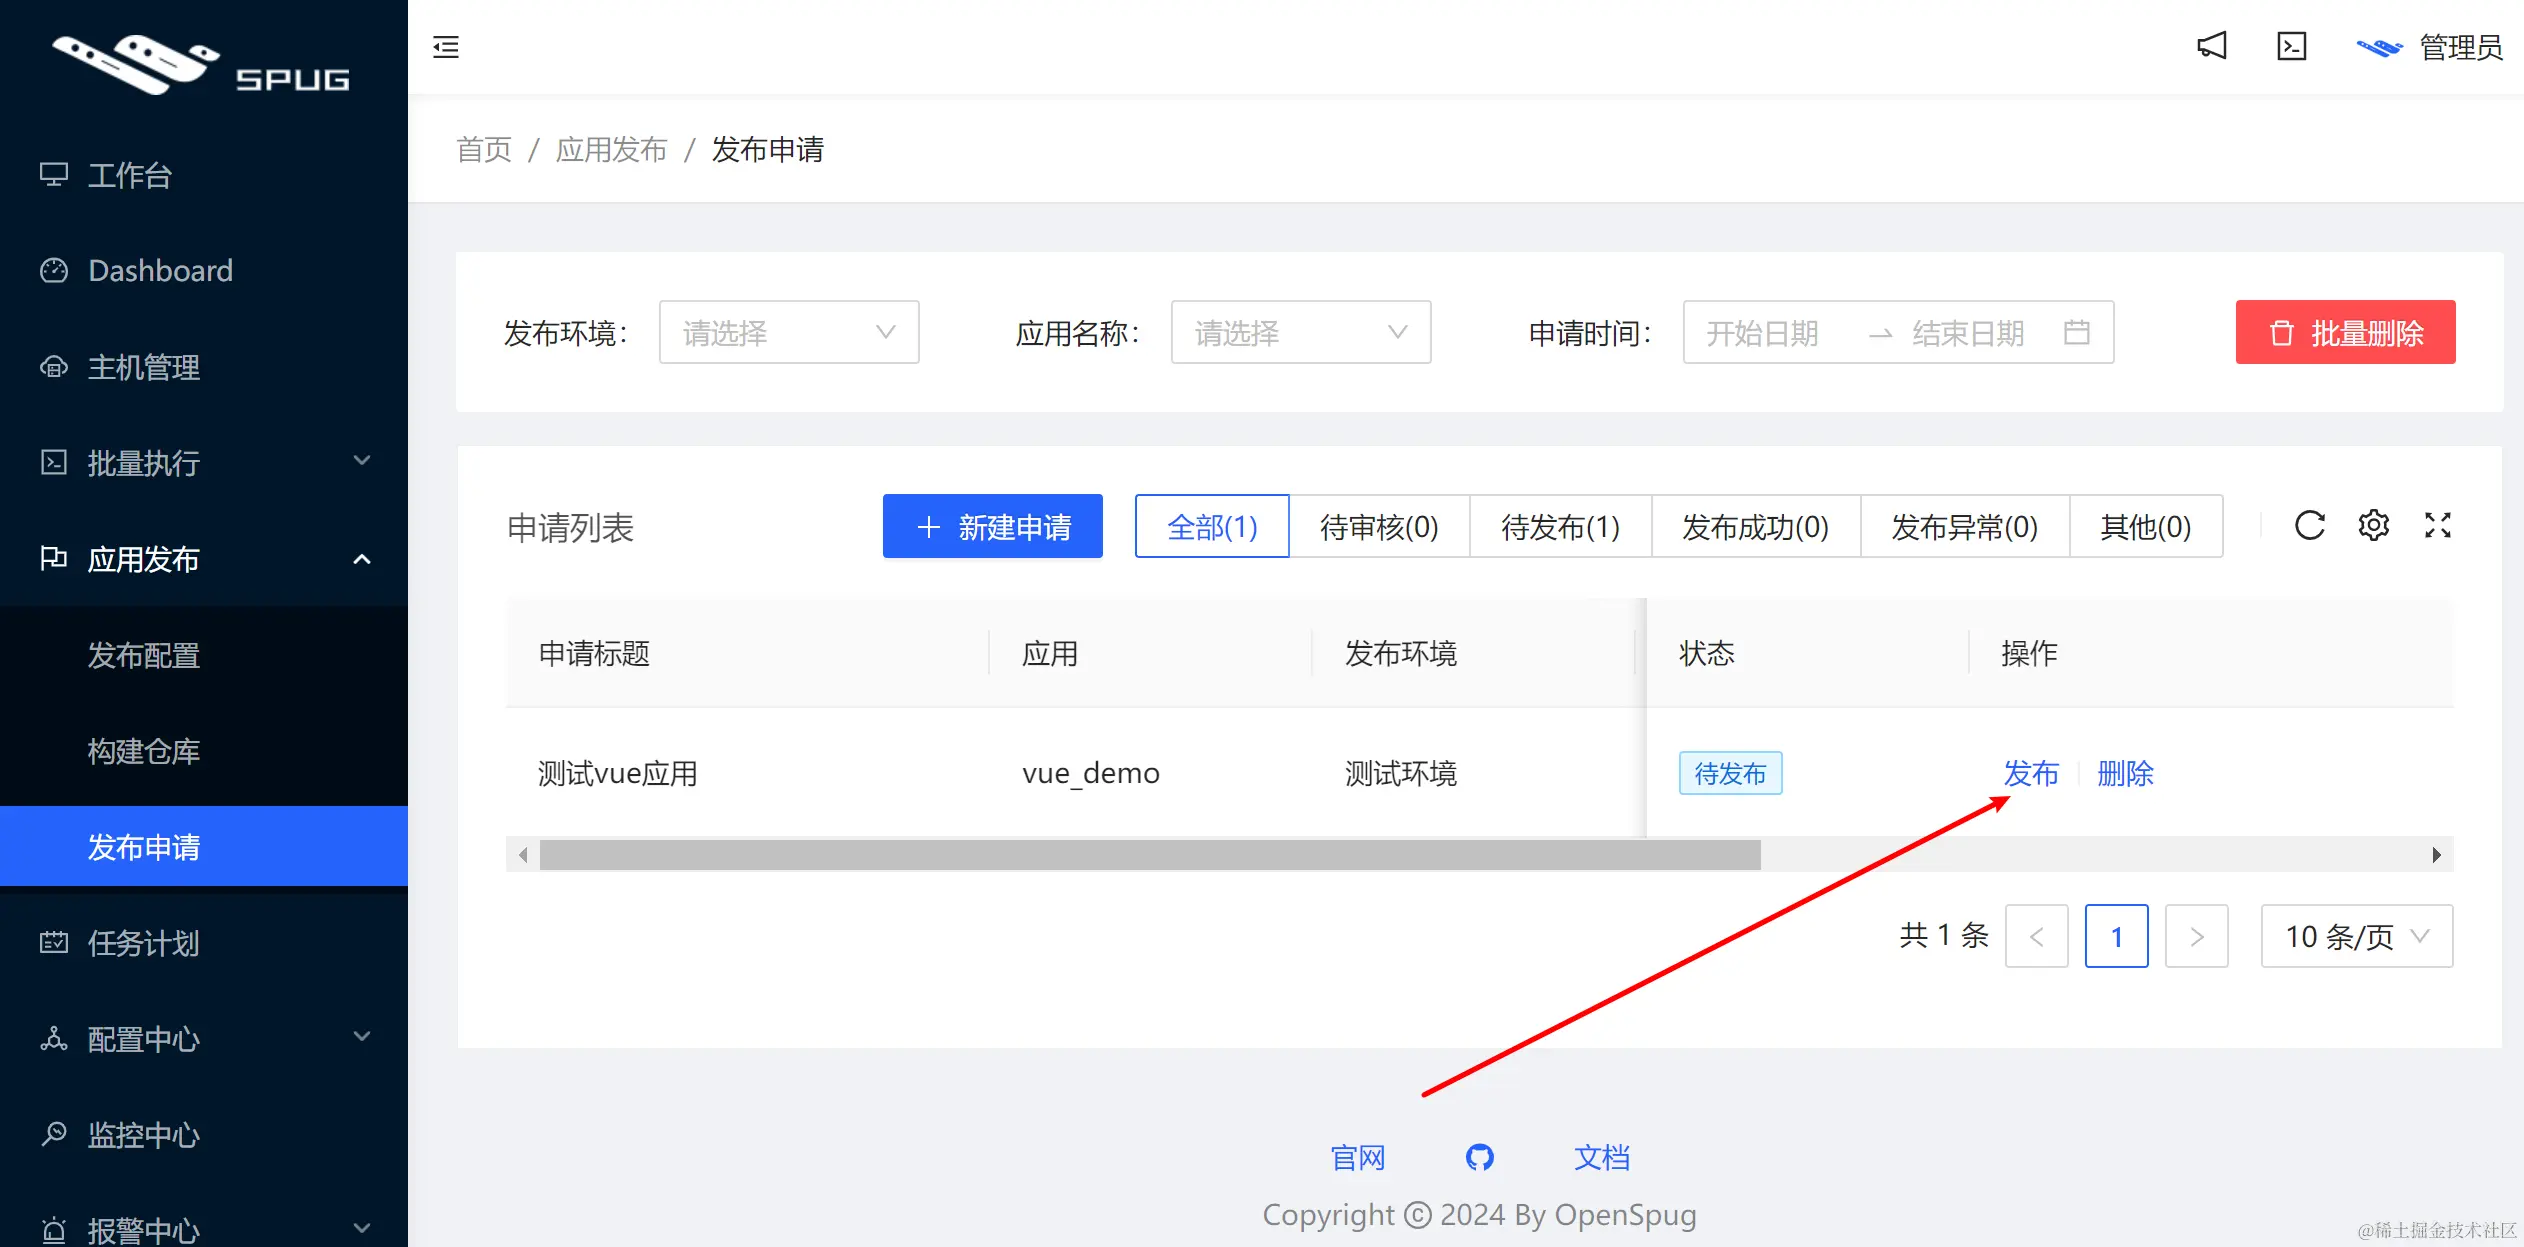Open table column settings gear
Image resolution: width=2524 pixels, height=1247 pixels.
[x=2373, y=525]
